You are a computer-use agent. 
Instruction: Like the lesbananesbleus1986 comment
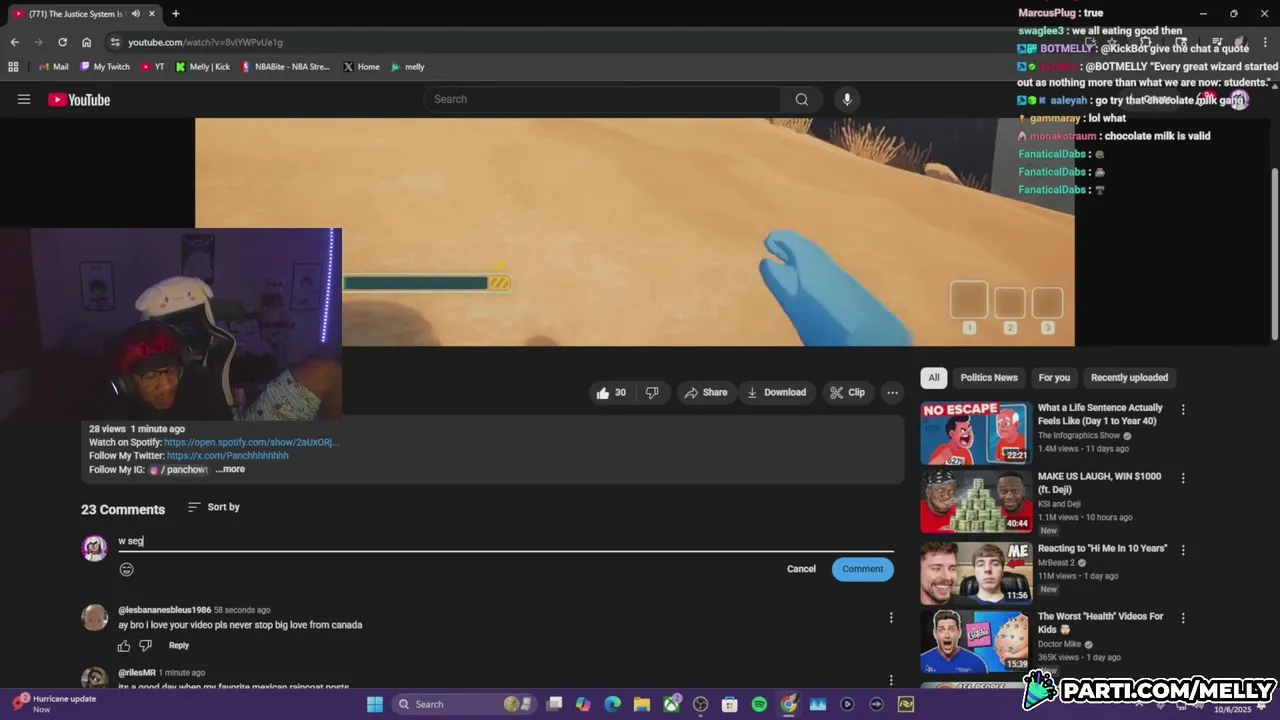pos(124,646)
